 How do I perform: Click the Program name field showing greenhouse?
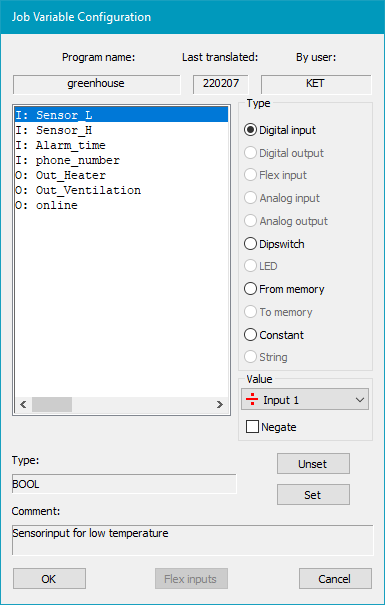click(96, 84)
